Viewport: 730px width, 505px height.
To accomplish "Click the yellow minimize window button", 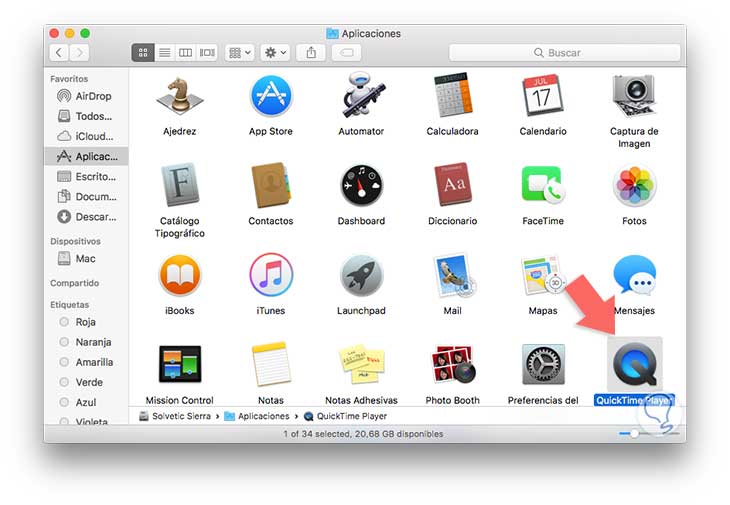I will [69, 33].
